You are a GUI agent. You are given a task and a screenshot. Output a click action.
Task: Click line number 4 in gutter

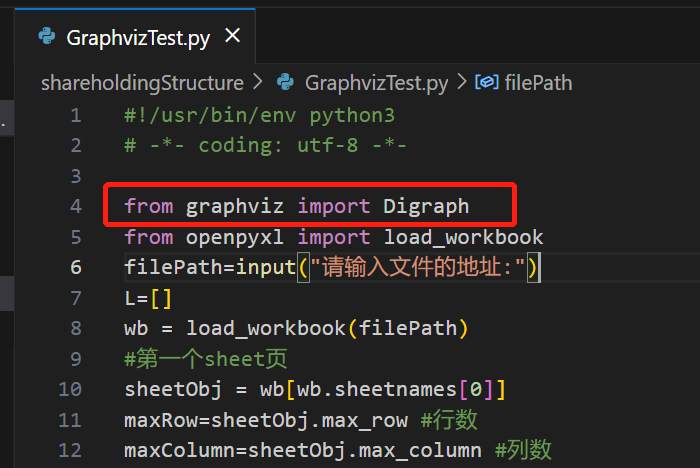click(x=76, y=206)
